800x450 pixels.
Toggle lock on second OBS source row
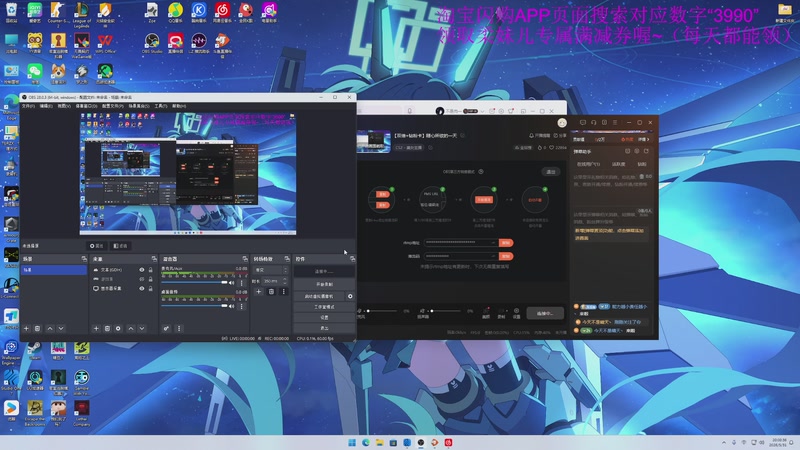[x=151, y=279]
